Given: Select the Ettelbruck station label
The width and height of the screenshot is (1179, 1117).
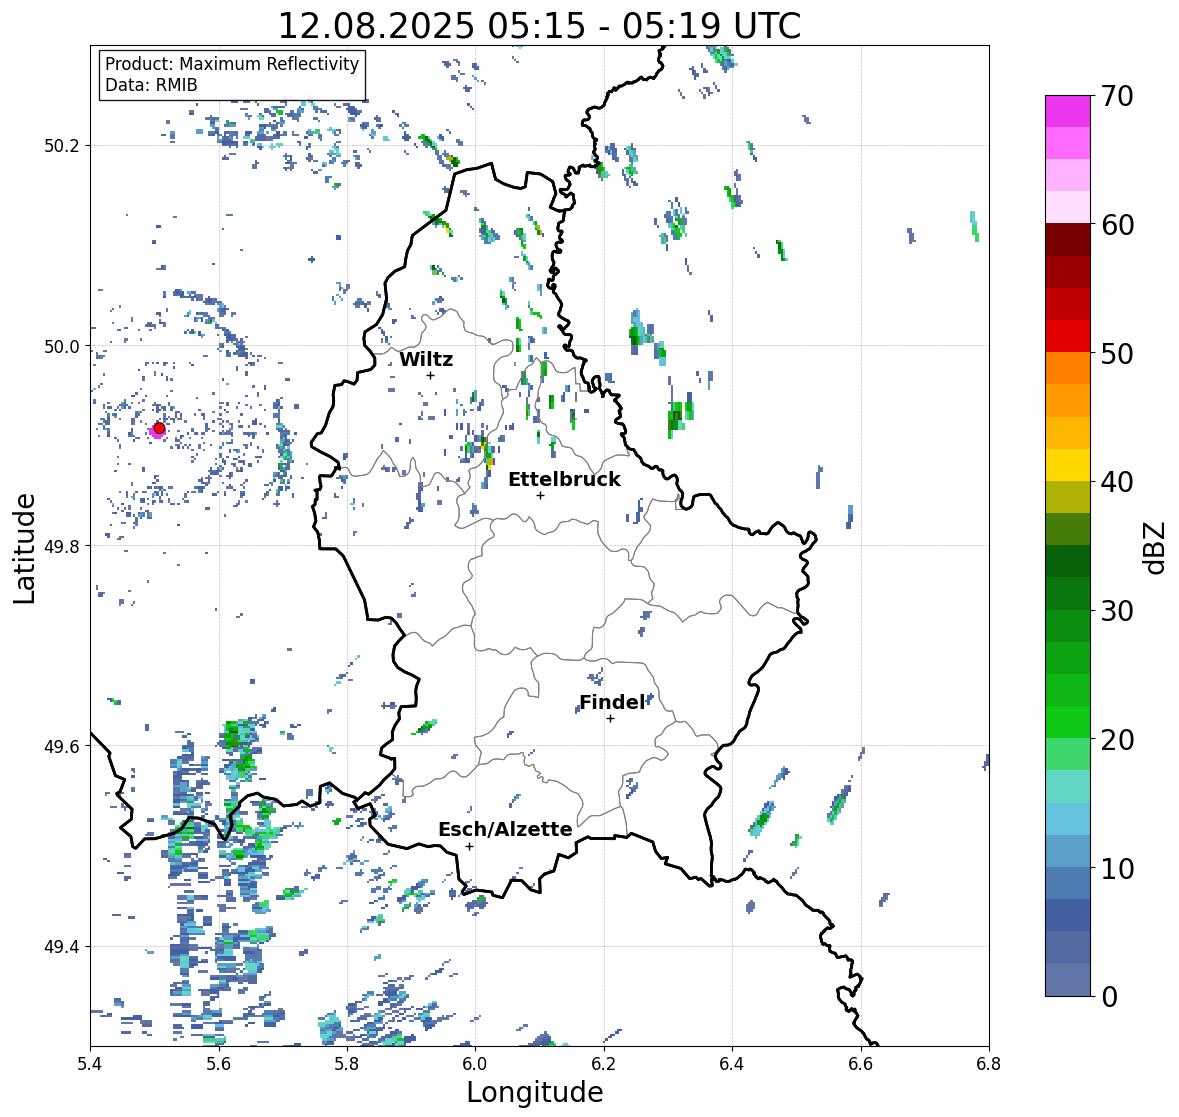Looking at the screenshot, I should tap(564, 479).
